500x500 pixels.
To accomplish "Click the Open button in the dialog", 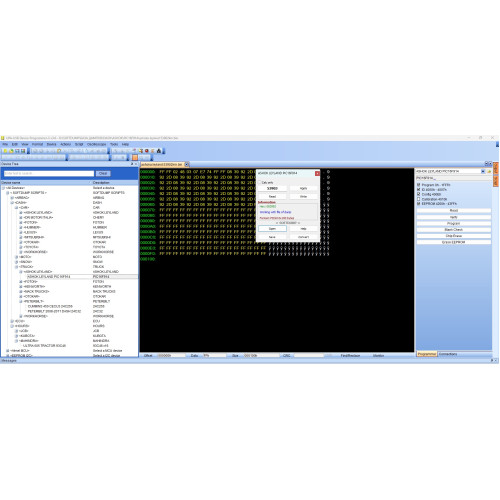I will click(272, 229).
